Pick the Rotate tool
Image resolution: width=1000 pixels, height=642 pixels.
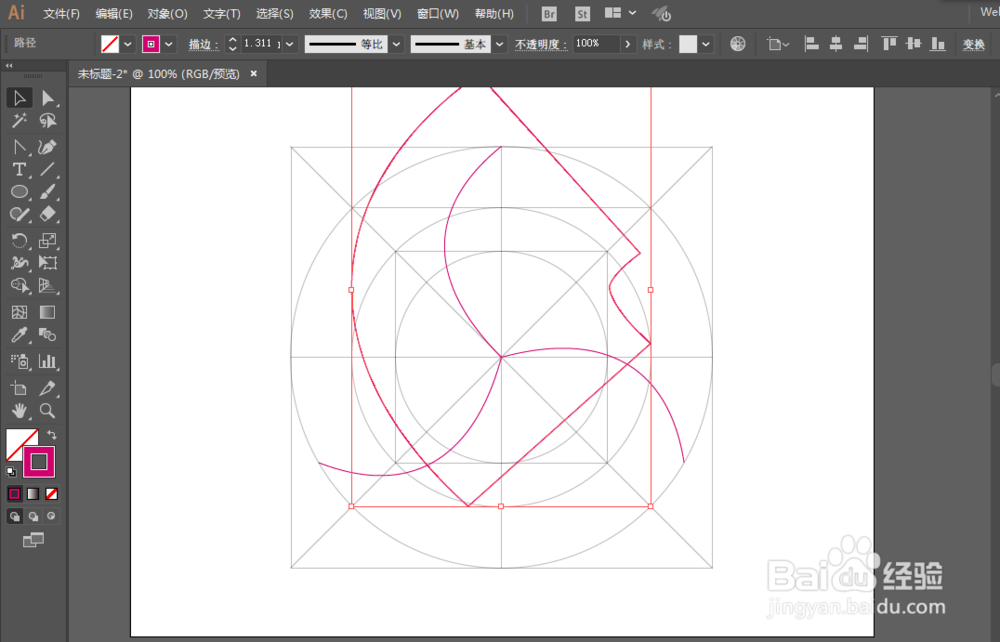tap(19, 240)
